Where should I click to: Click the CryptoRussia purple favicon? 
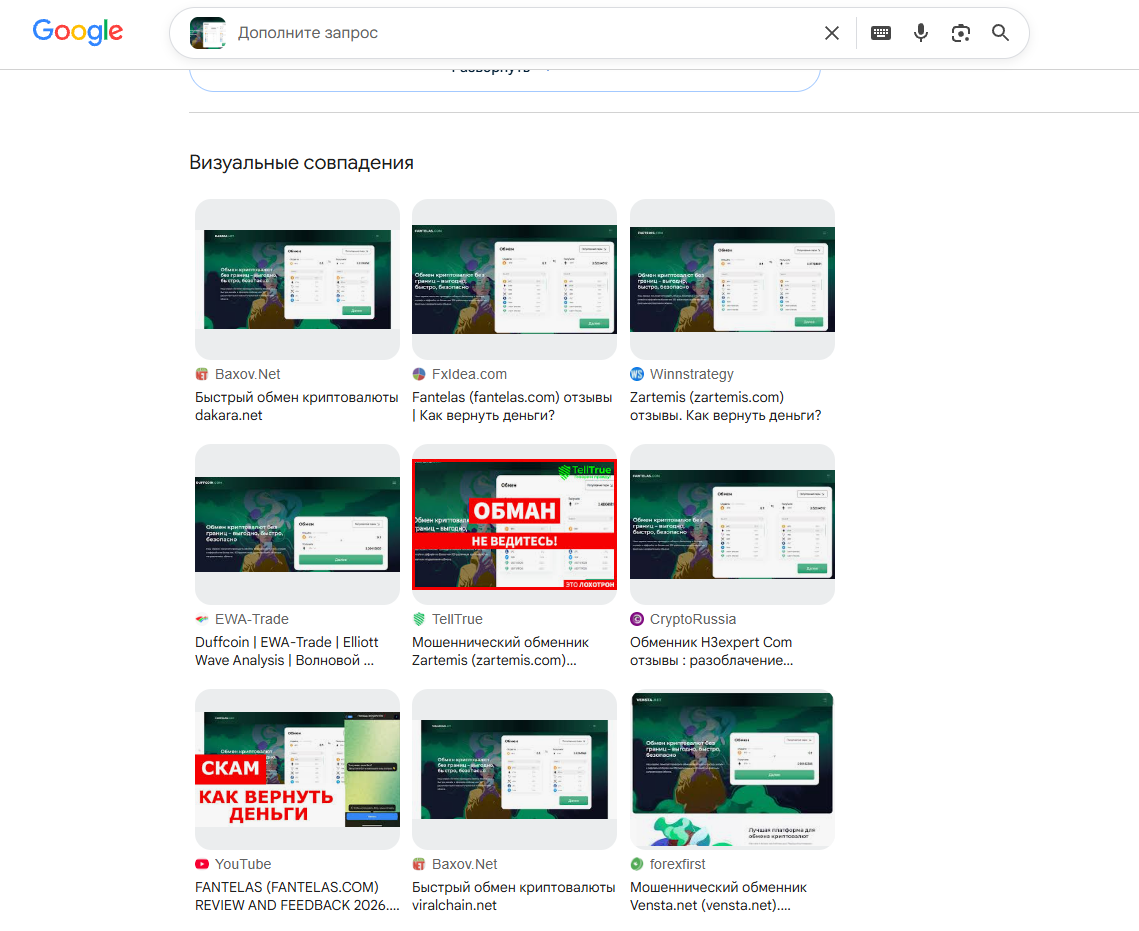click(637, 619)
